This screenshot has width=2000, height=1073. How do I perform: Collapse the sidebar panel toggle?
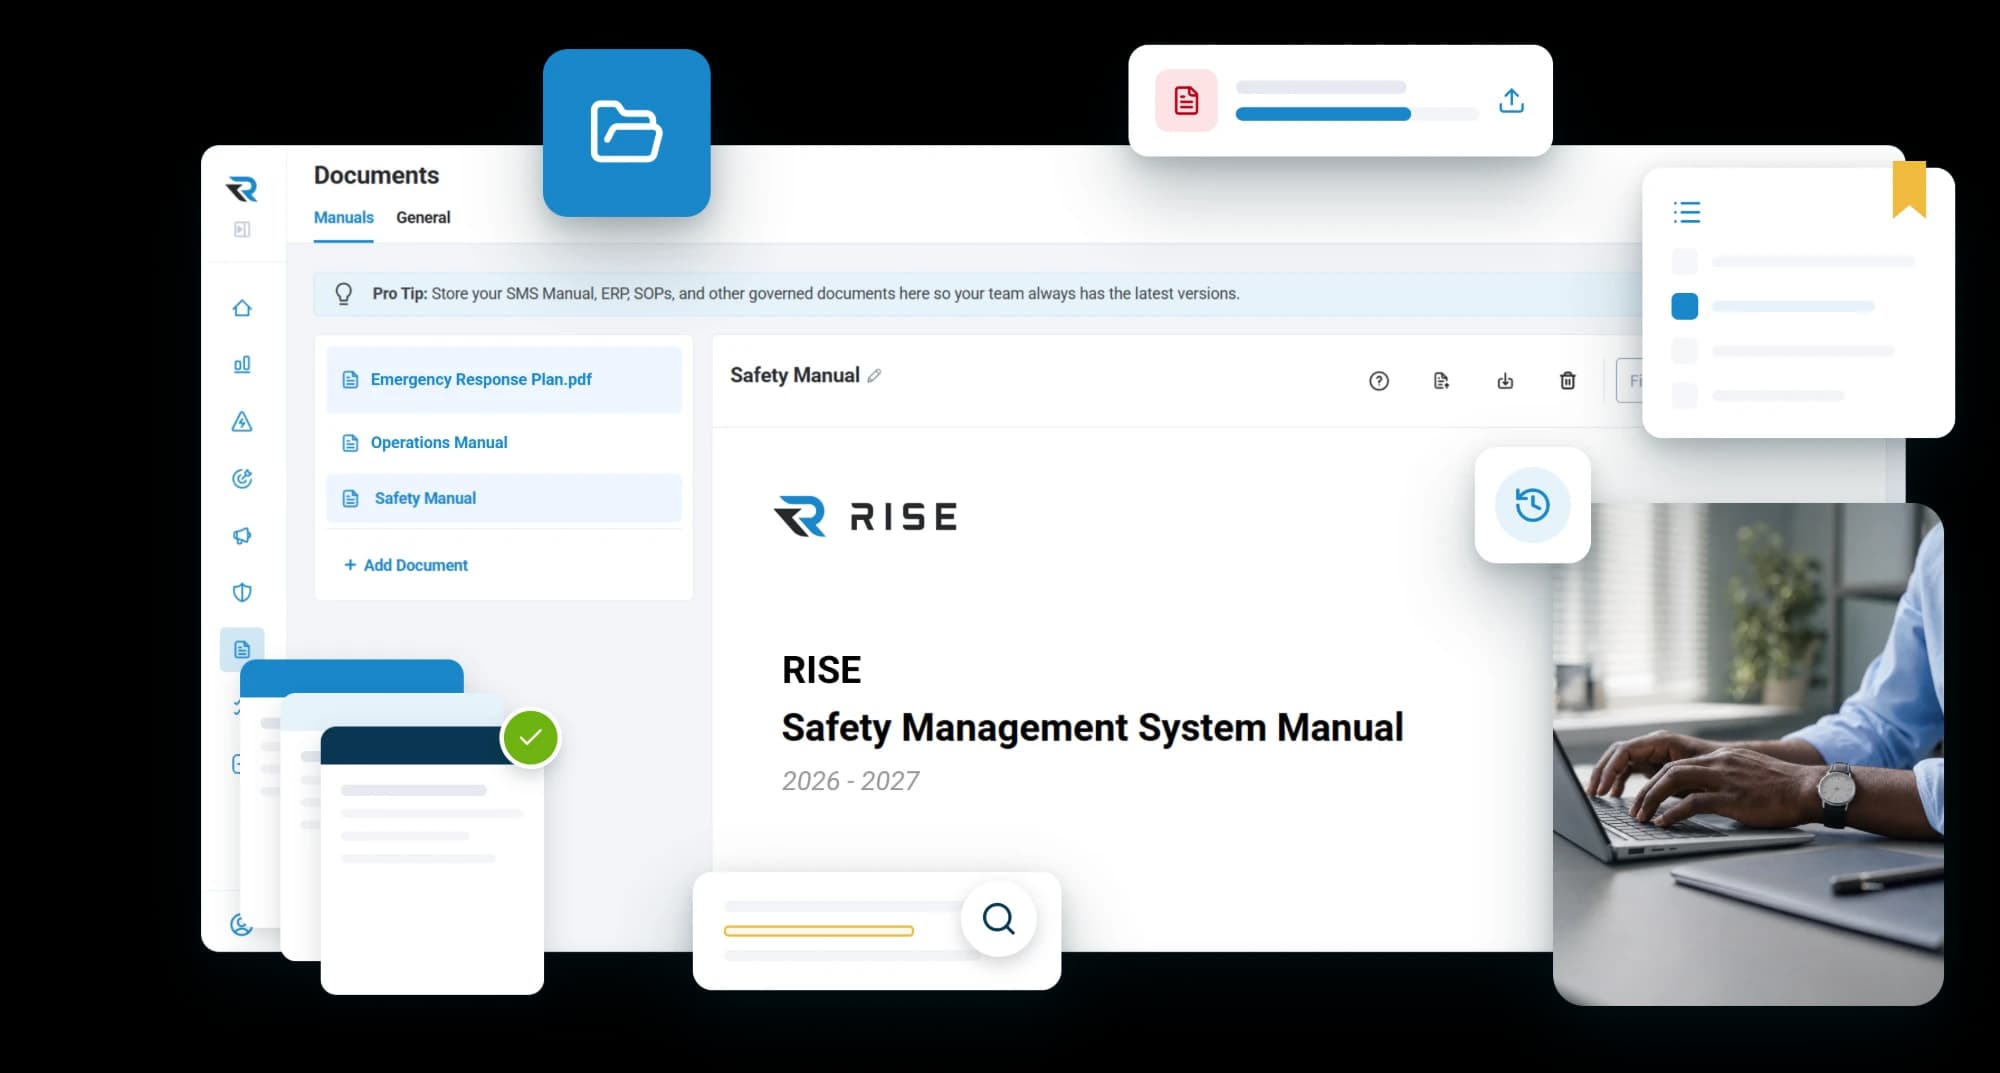click(x=242, y=229)
